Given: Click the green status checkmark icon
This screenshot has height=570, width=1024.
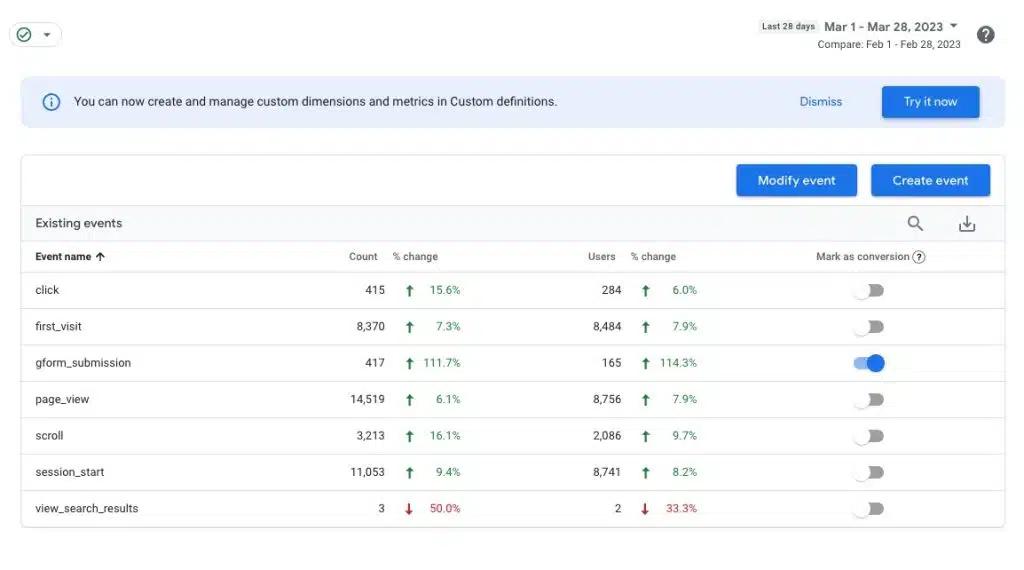Looking at the screenshot, I should [24, 35].
